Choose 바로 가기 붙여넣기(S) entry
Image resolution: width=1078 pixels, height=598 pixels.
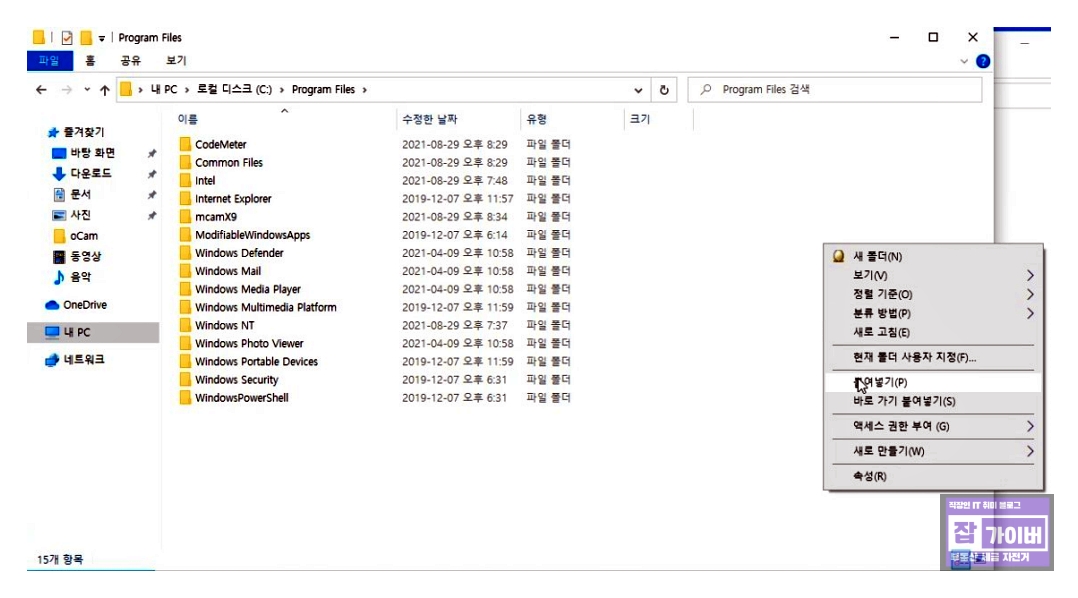coord(933,401)
